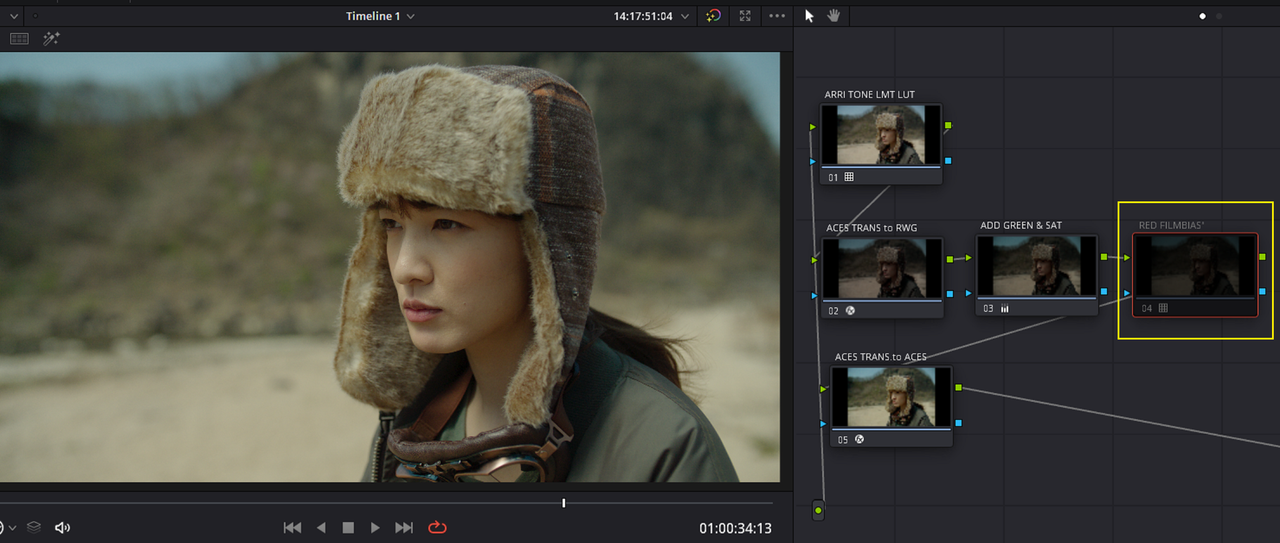Click the green RGB output of node 03
Screen dimensions: 1280x543
[x=1104, y=257]
